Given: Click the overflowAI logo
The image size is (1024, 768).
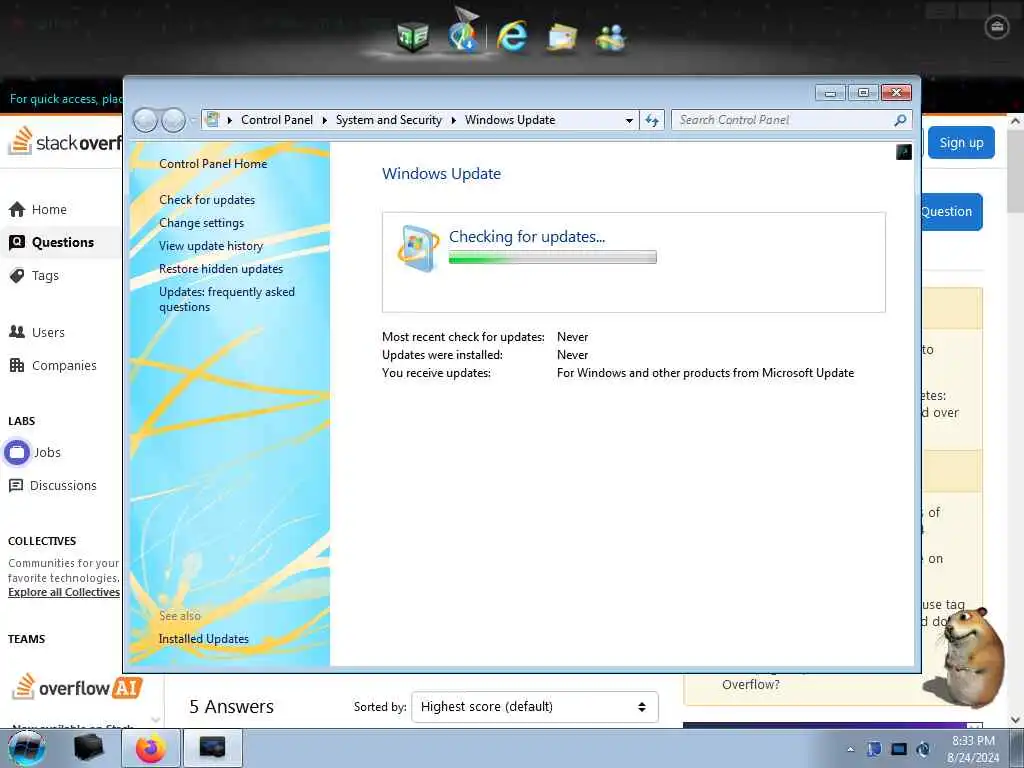Looking at the screenshot, I should tap(77, 687).
